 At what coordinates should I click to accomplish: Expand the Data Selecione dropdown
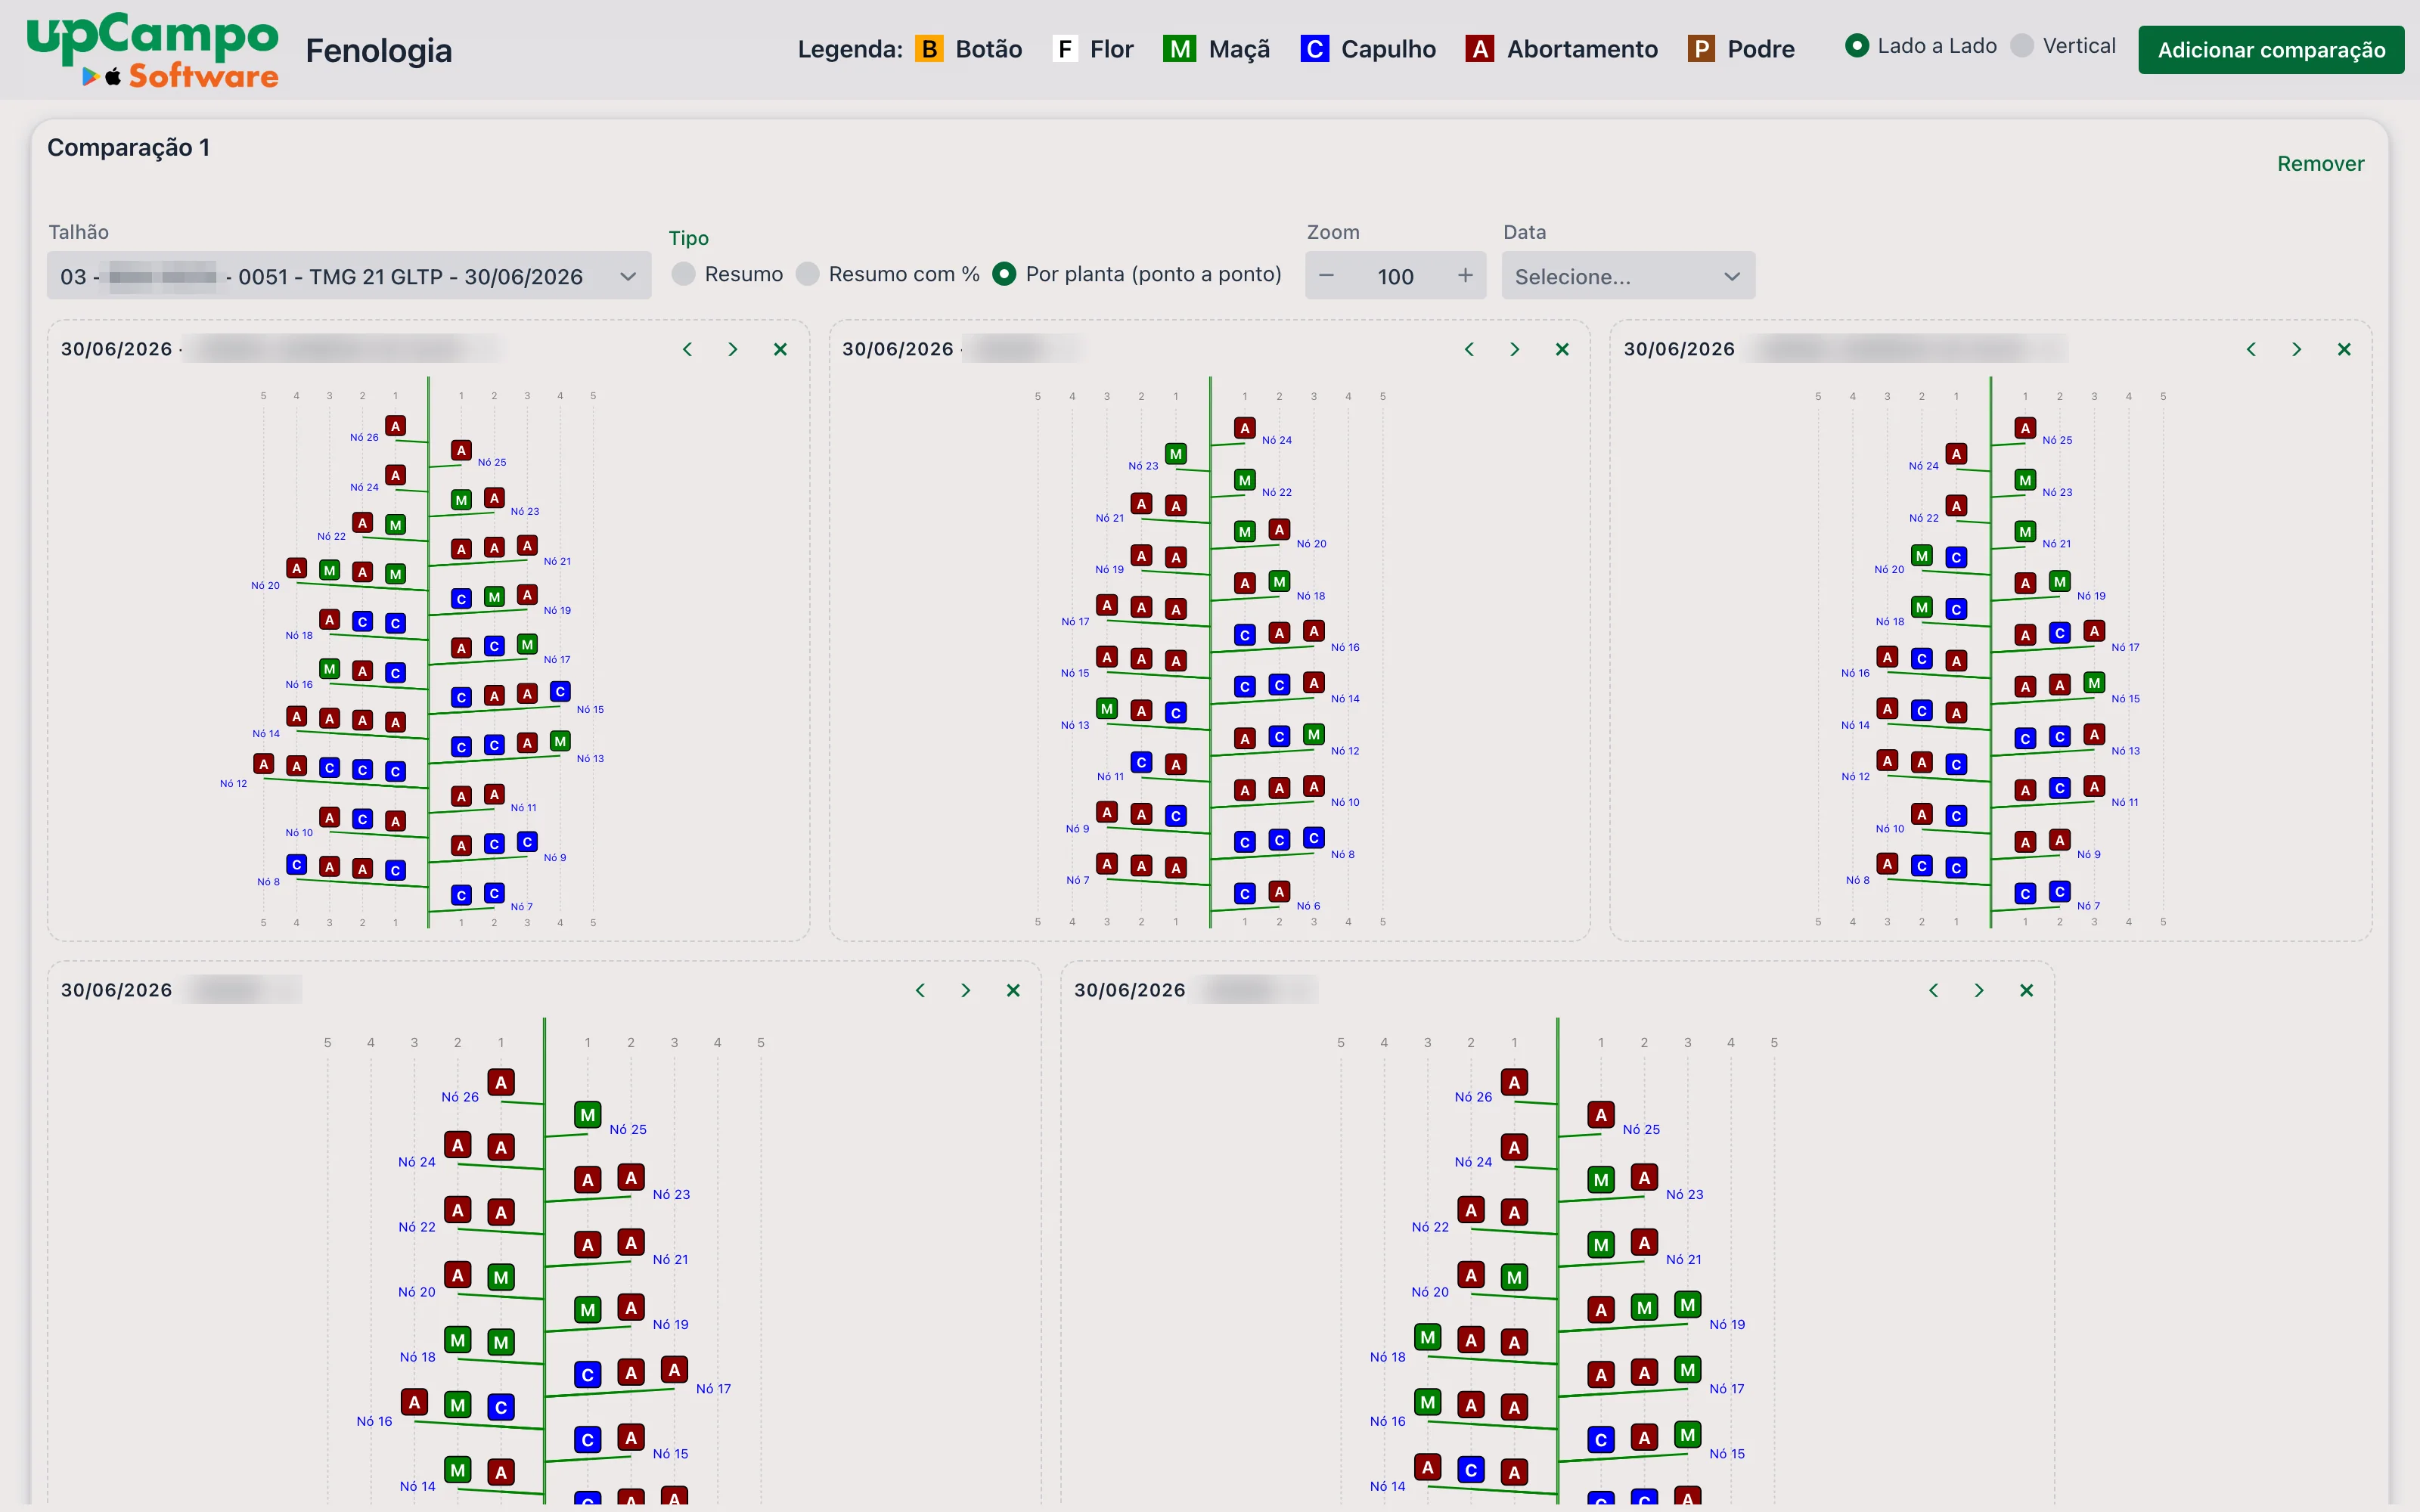coord(1628,276)
